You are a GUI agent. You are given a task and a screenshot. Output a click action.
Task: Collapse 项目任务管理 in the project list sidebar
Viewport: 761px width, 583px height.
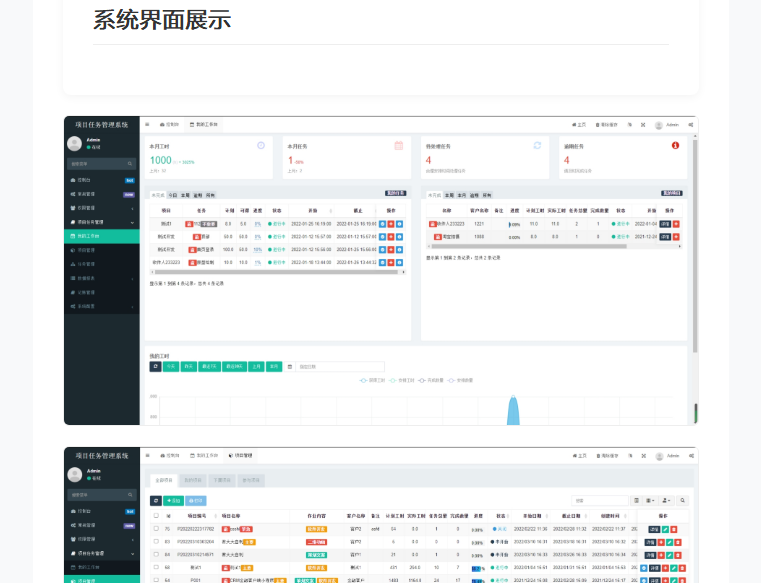[102, 553]
